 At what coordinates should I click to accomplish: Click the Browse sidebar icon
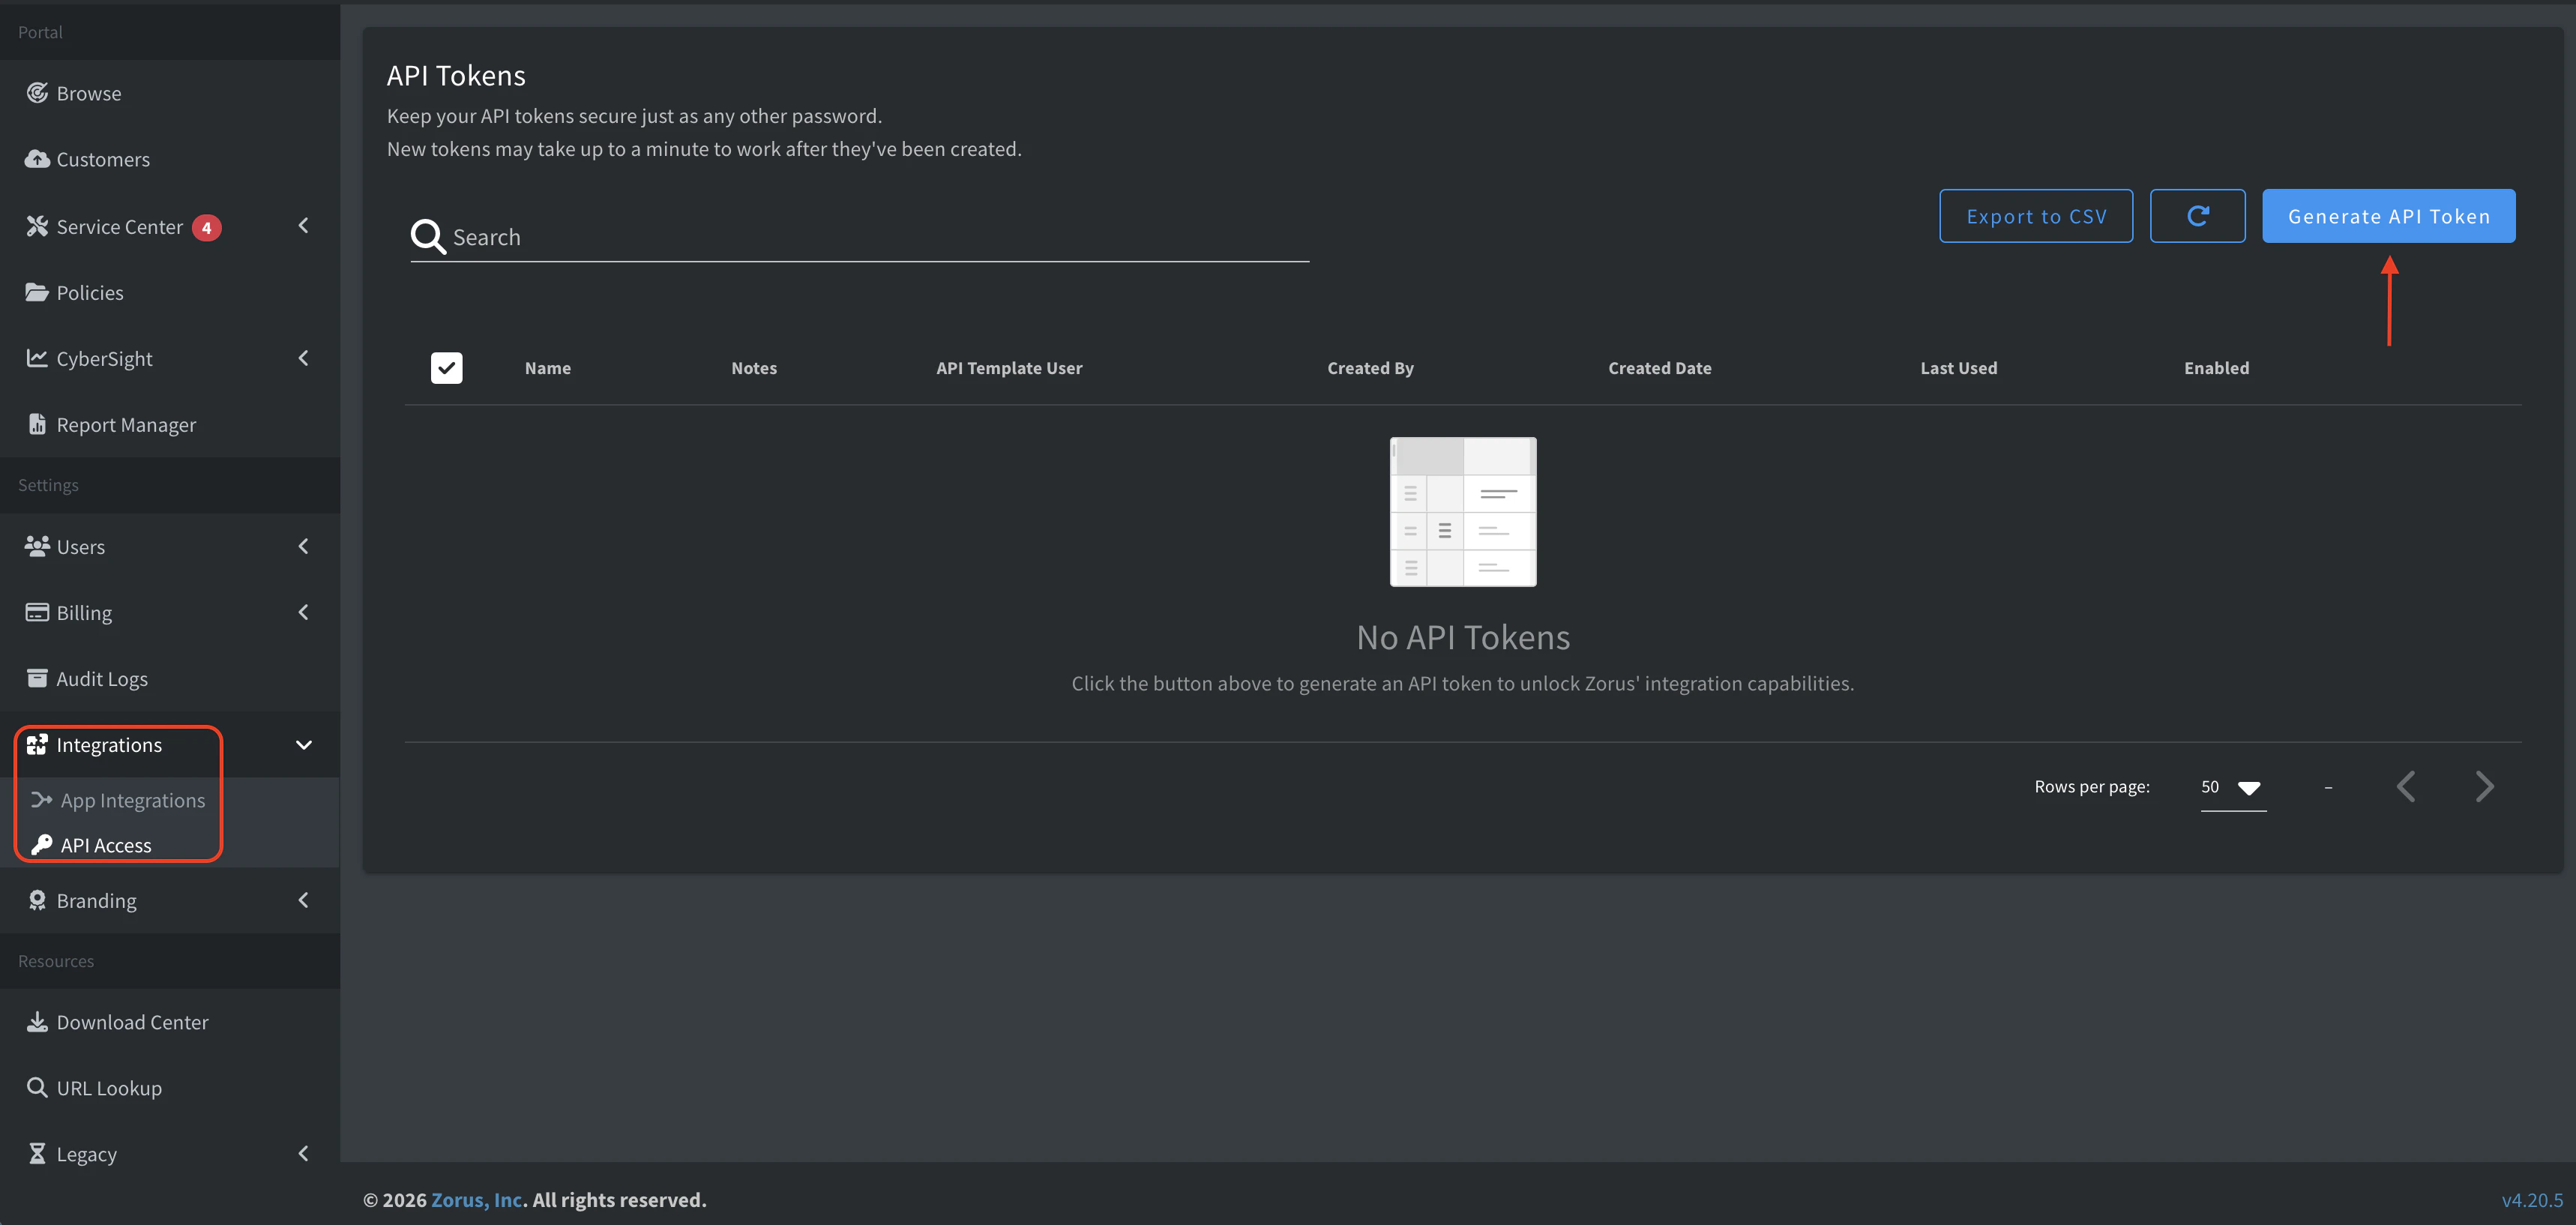(37, 93)
